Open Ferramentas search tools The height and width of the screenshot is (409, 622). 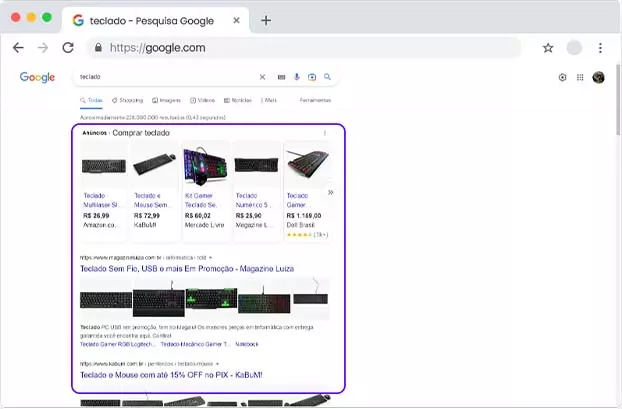point(315,100)
